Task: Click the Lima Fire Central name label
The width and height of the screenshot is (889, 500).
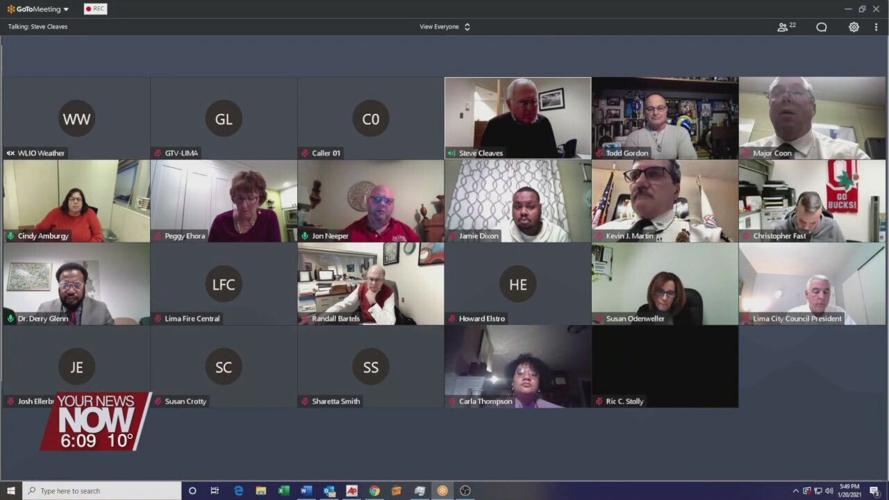Action: pyautogui.click(x=192, y=318)
